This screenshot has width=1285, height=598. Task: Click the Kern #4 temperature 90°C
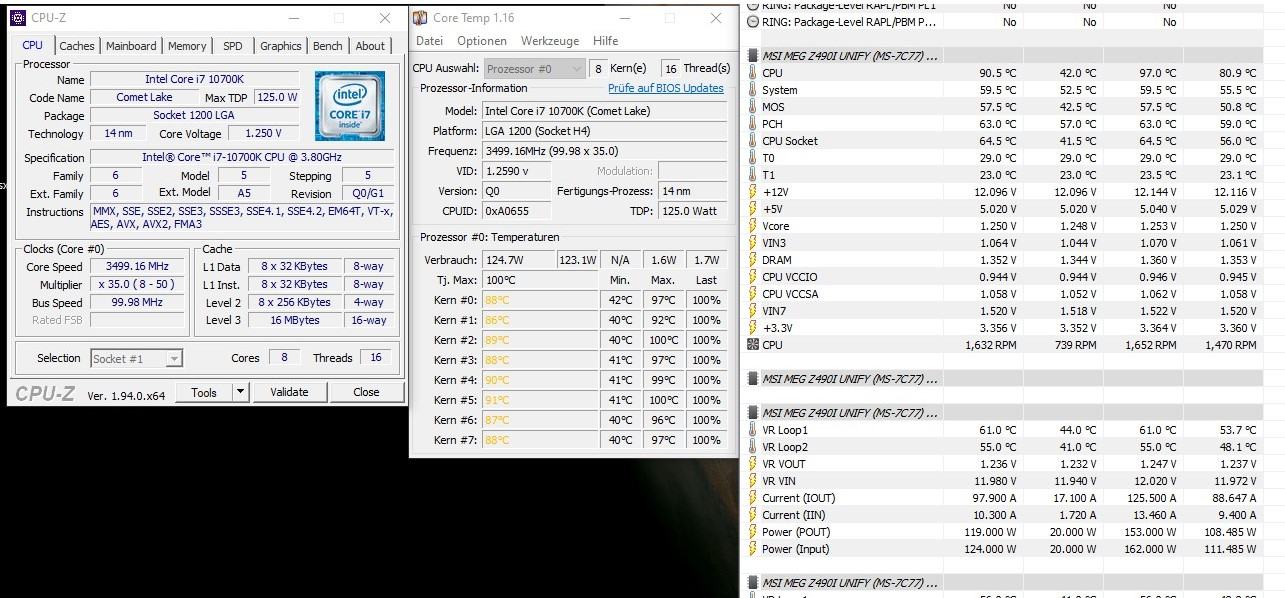(x=541, y=380)
